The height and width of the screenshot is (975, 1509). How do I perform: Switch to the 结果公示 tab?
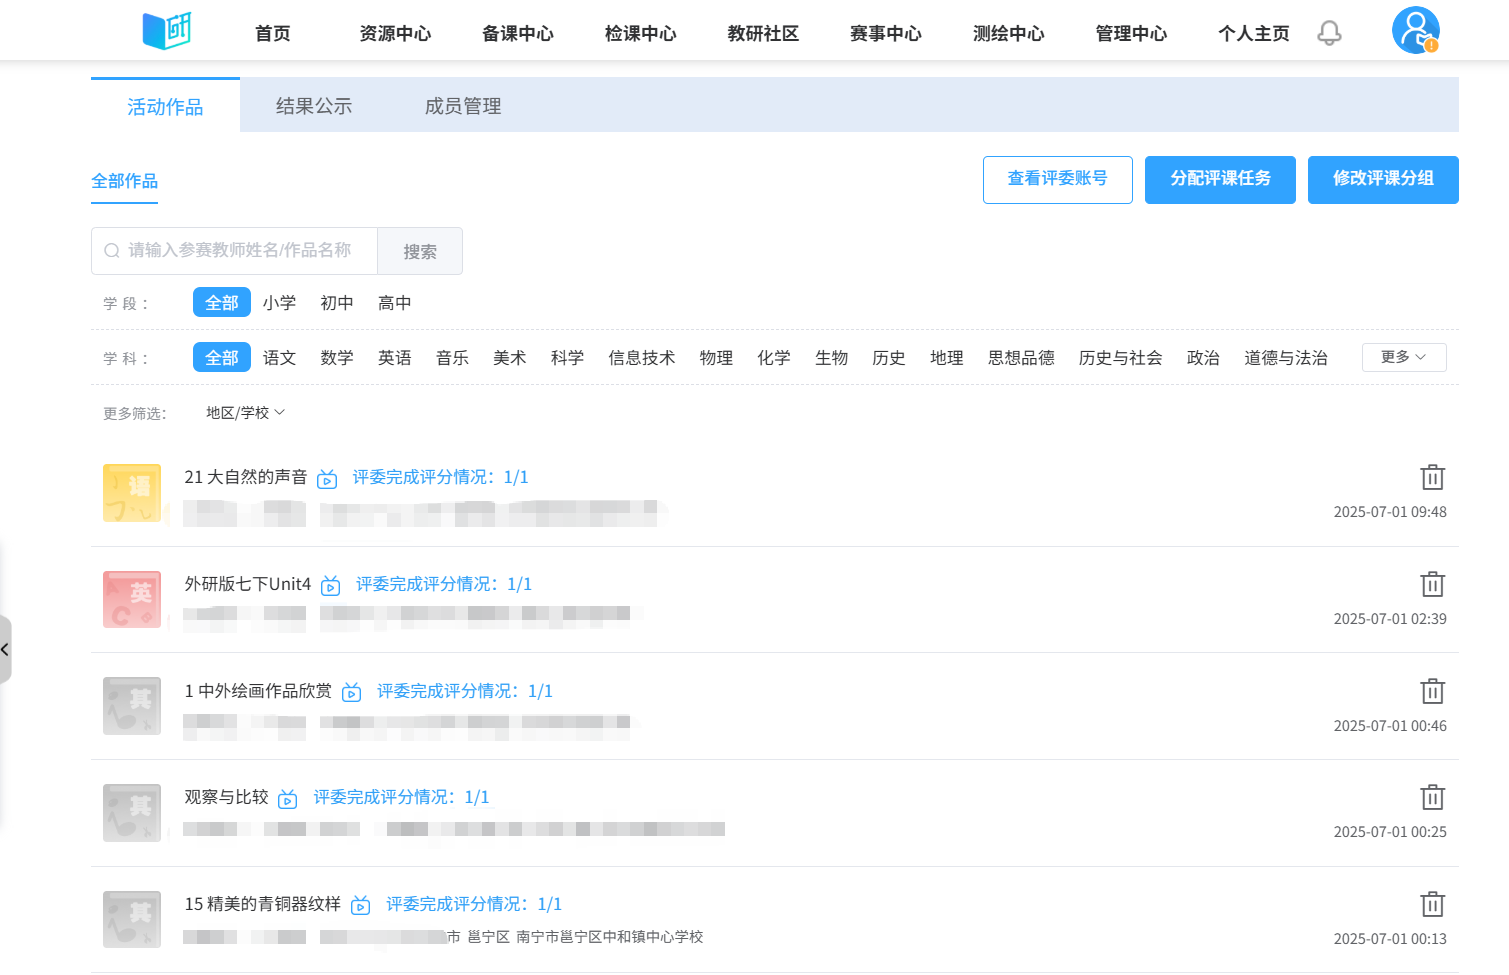314,106
